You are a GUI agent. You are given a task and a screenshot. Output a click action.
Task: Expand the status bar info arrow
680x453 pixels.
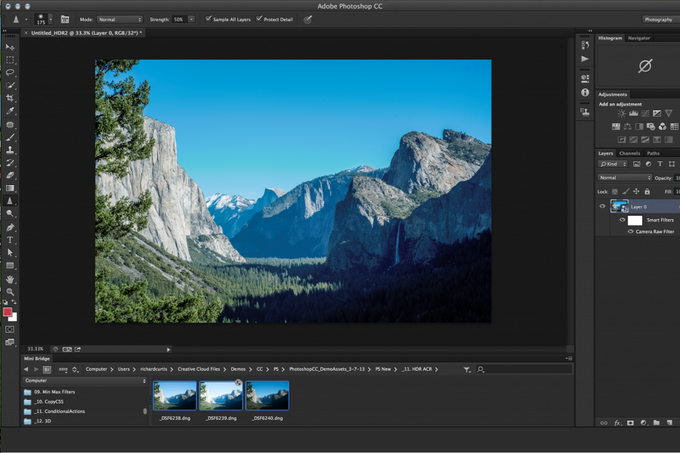click(x=169, y=349)
